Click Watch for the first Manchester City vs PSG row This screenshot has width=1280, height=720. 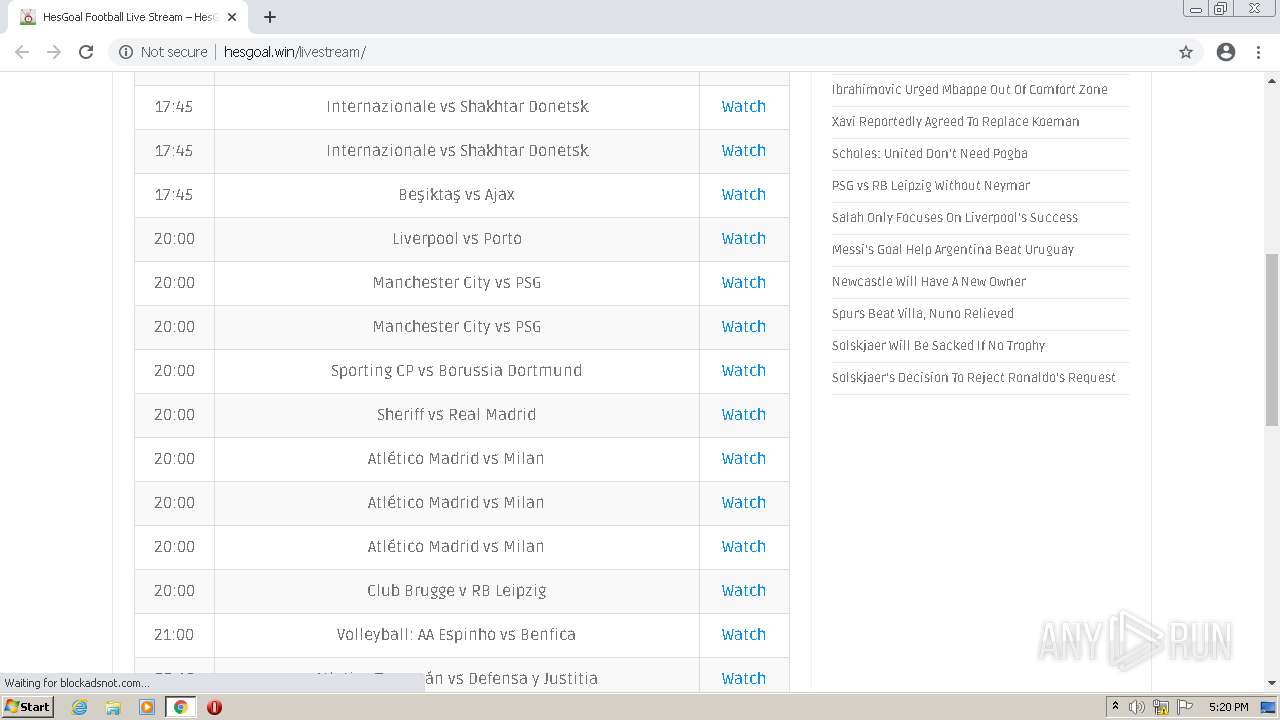743,283
